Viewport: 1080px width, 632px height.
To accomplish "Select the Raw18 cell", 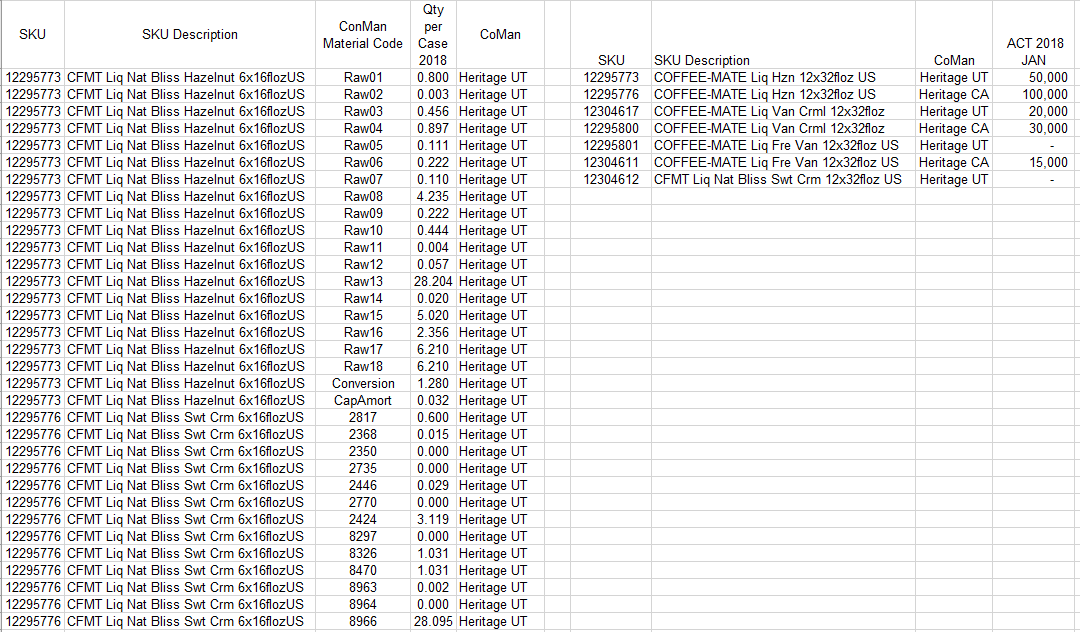I will click(363, 366).
